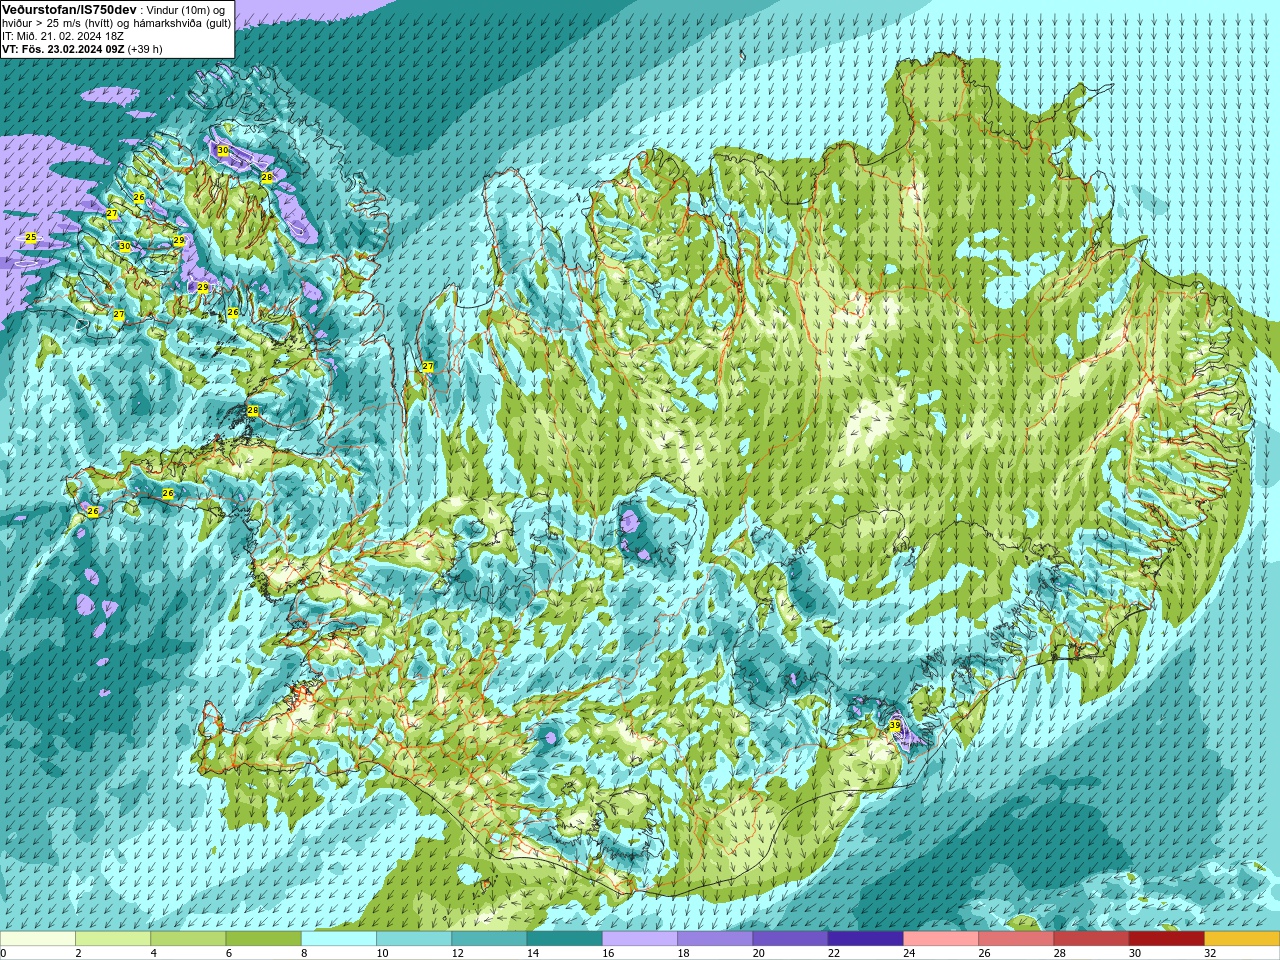
Task: Click the pale yellow 0–2 legend swatch
Action: [38, 939]
